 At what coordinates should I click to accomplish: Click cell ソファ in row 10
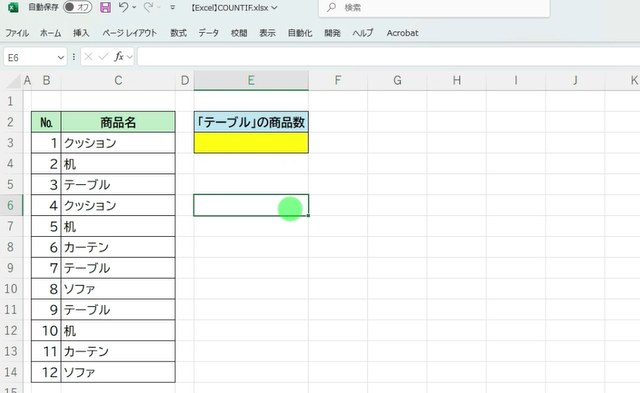click(x=118, y=289)
